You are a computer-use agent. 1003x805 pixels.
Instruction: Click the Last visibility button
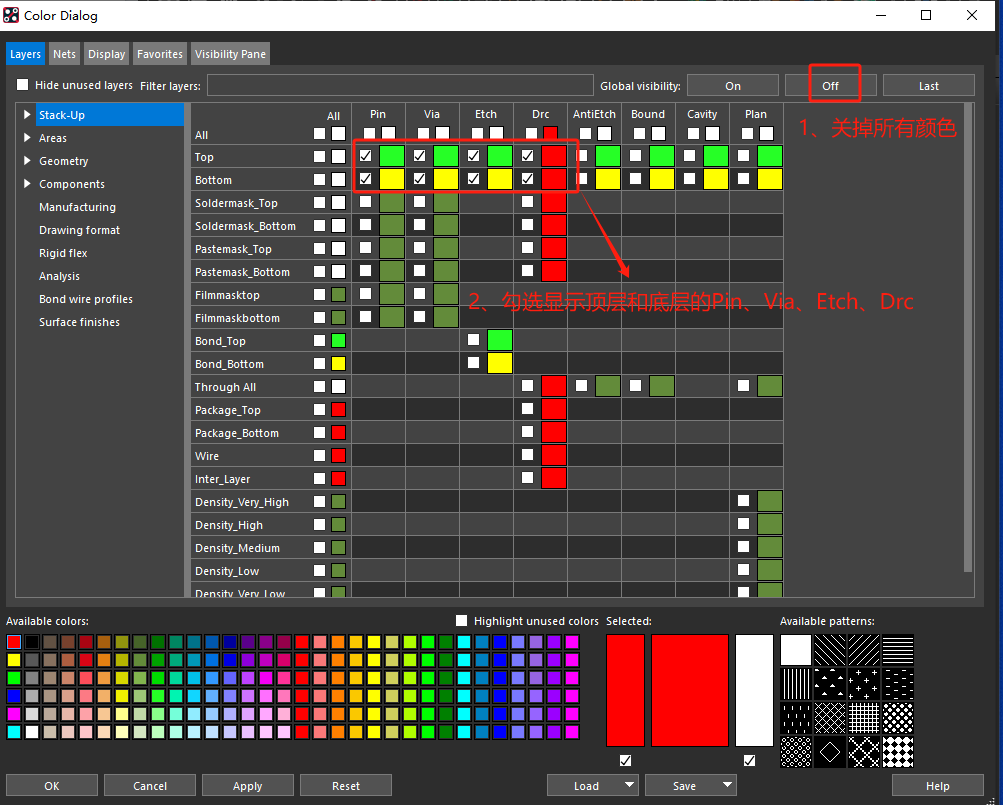tap(929, 86)
